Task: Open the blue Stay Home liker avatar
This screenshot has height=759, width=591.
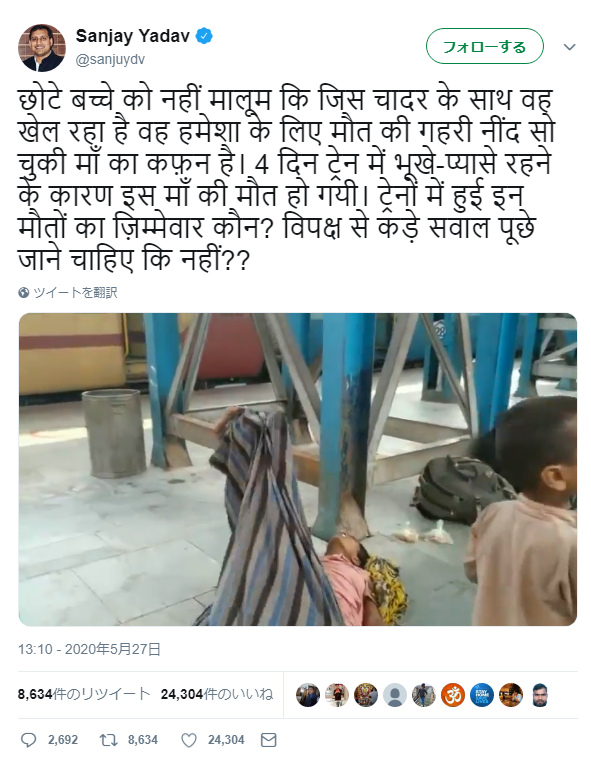Action: (x=482, y=695)
